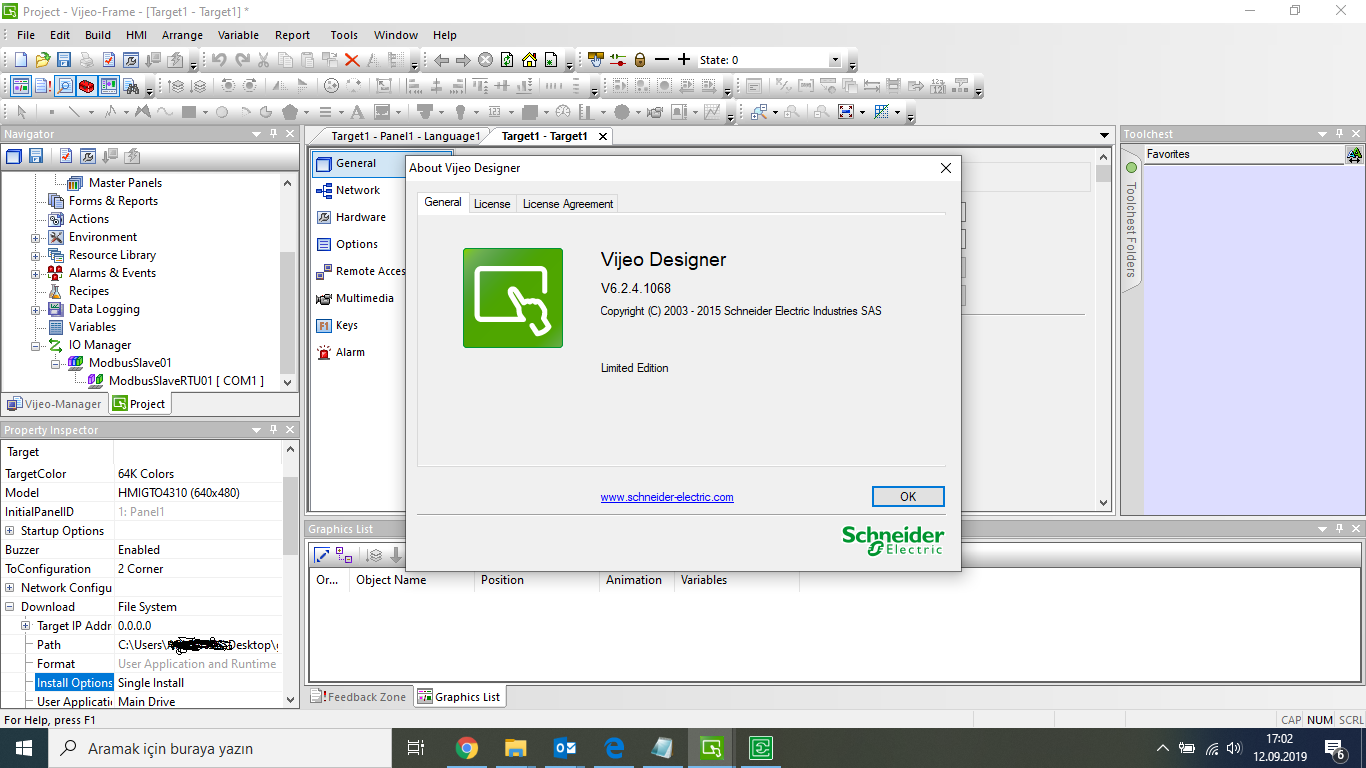The height and width of the screenshot is (768, 1366).
Task: Switch to the Feedback Zone tab
Action: (359, 697)
